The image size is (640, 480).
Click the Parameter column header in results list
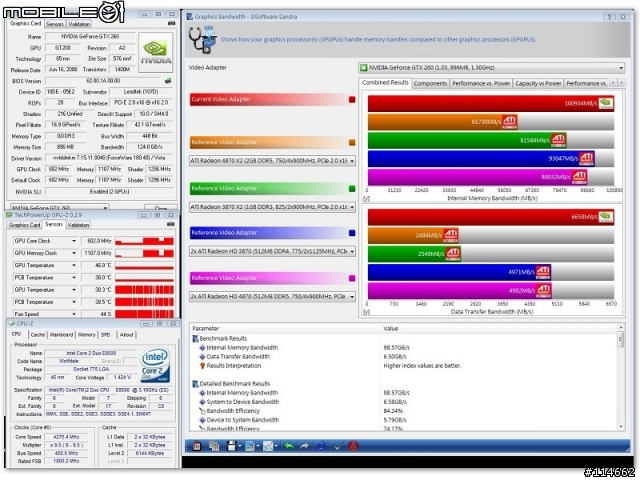tap(285, 328)
